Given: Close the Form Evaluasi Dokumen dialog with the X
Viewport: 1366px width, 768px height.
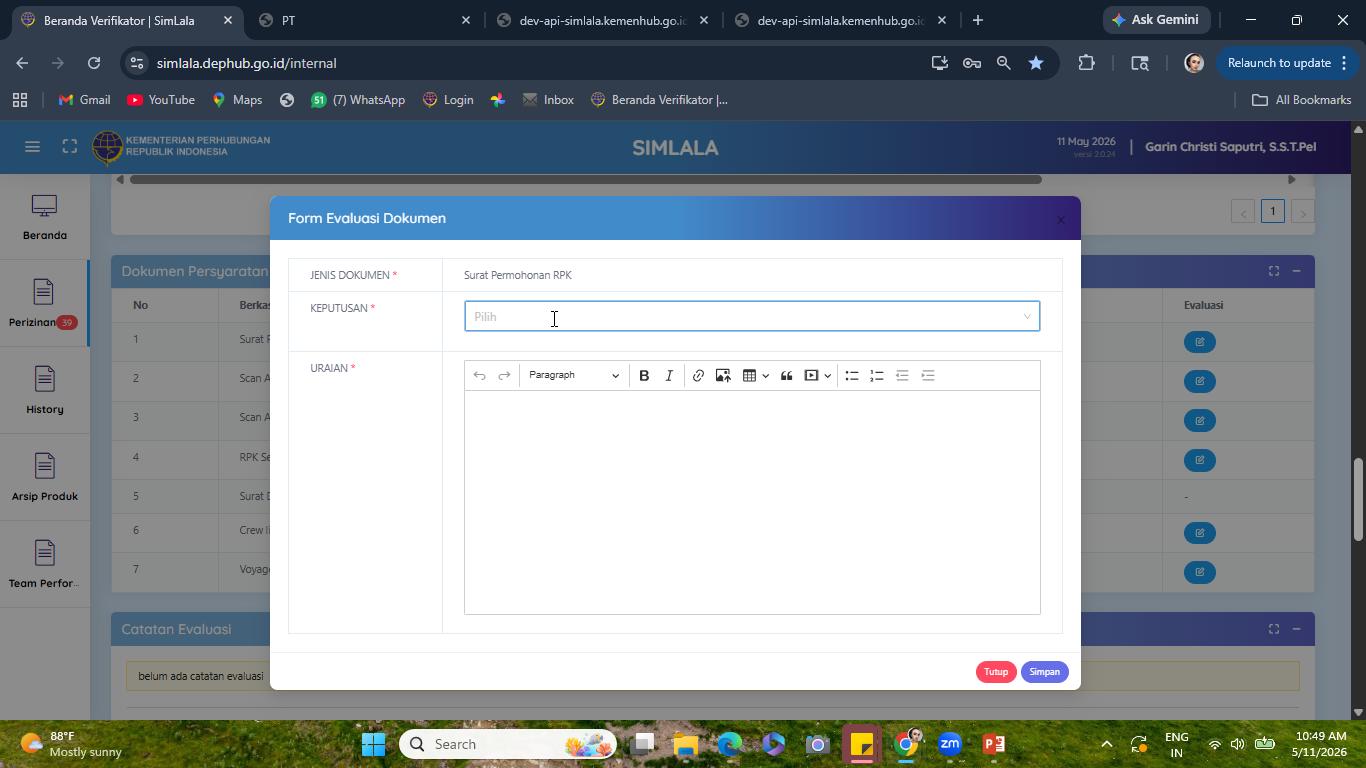Looking at the screenshot, I should pos(1061,220).
